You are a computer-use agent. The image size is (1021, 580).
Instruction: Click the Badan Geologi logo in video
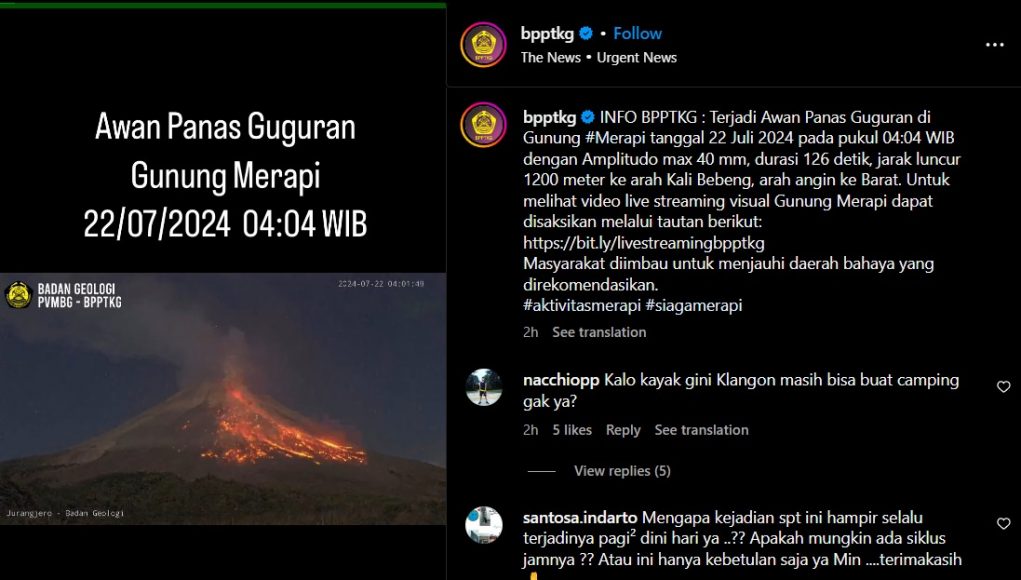[x=18, y=295]
